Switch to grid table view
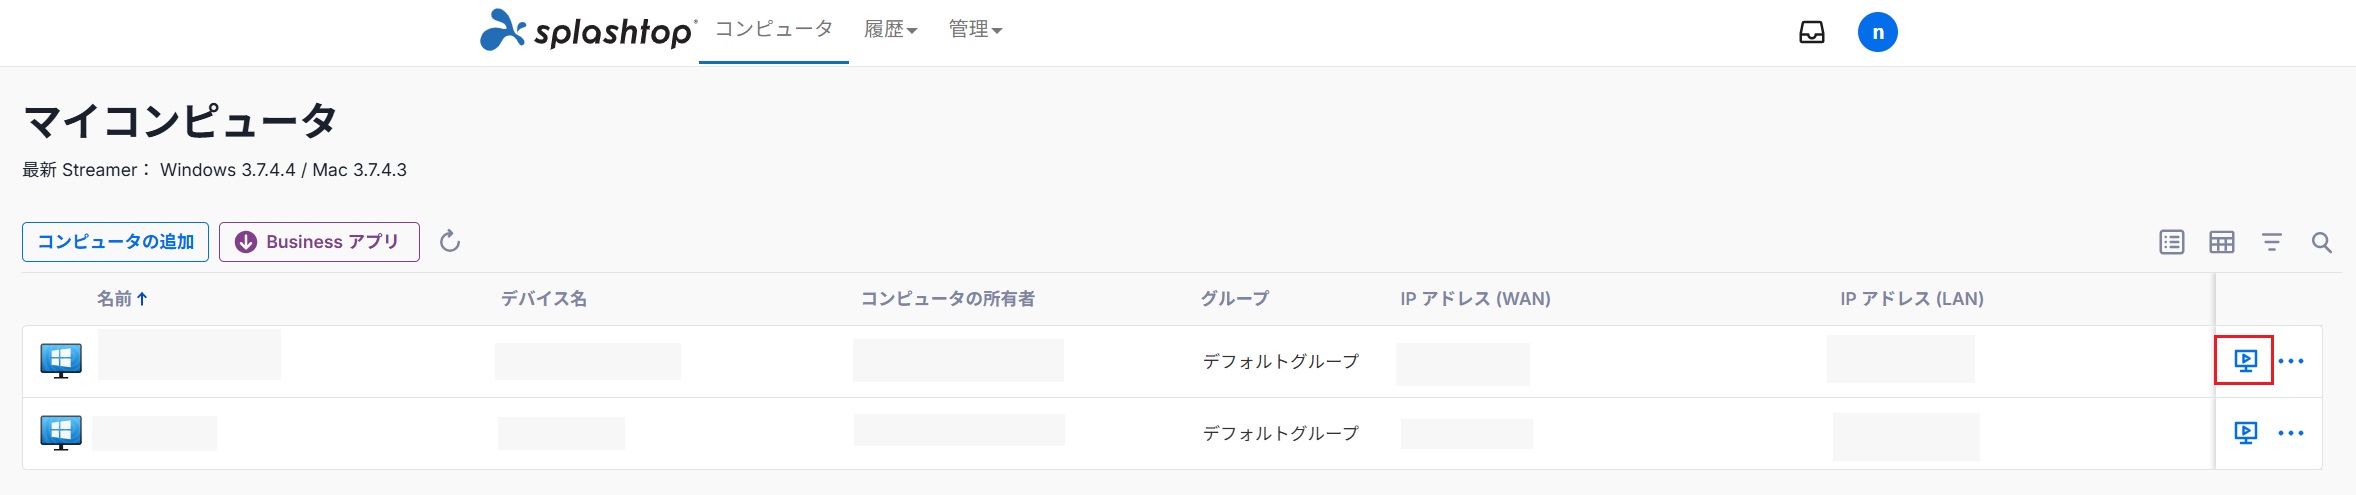Screen dimensions: 2356x495 (x=2221, y=242)
